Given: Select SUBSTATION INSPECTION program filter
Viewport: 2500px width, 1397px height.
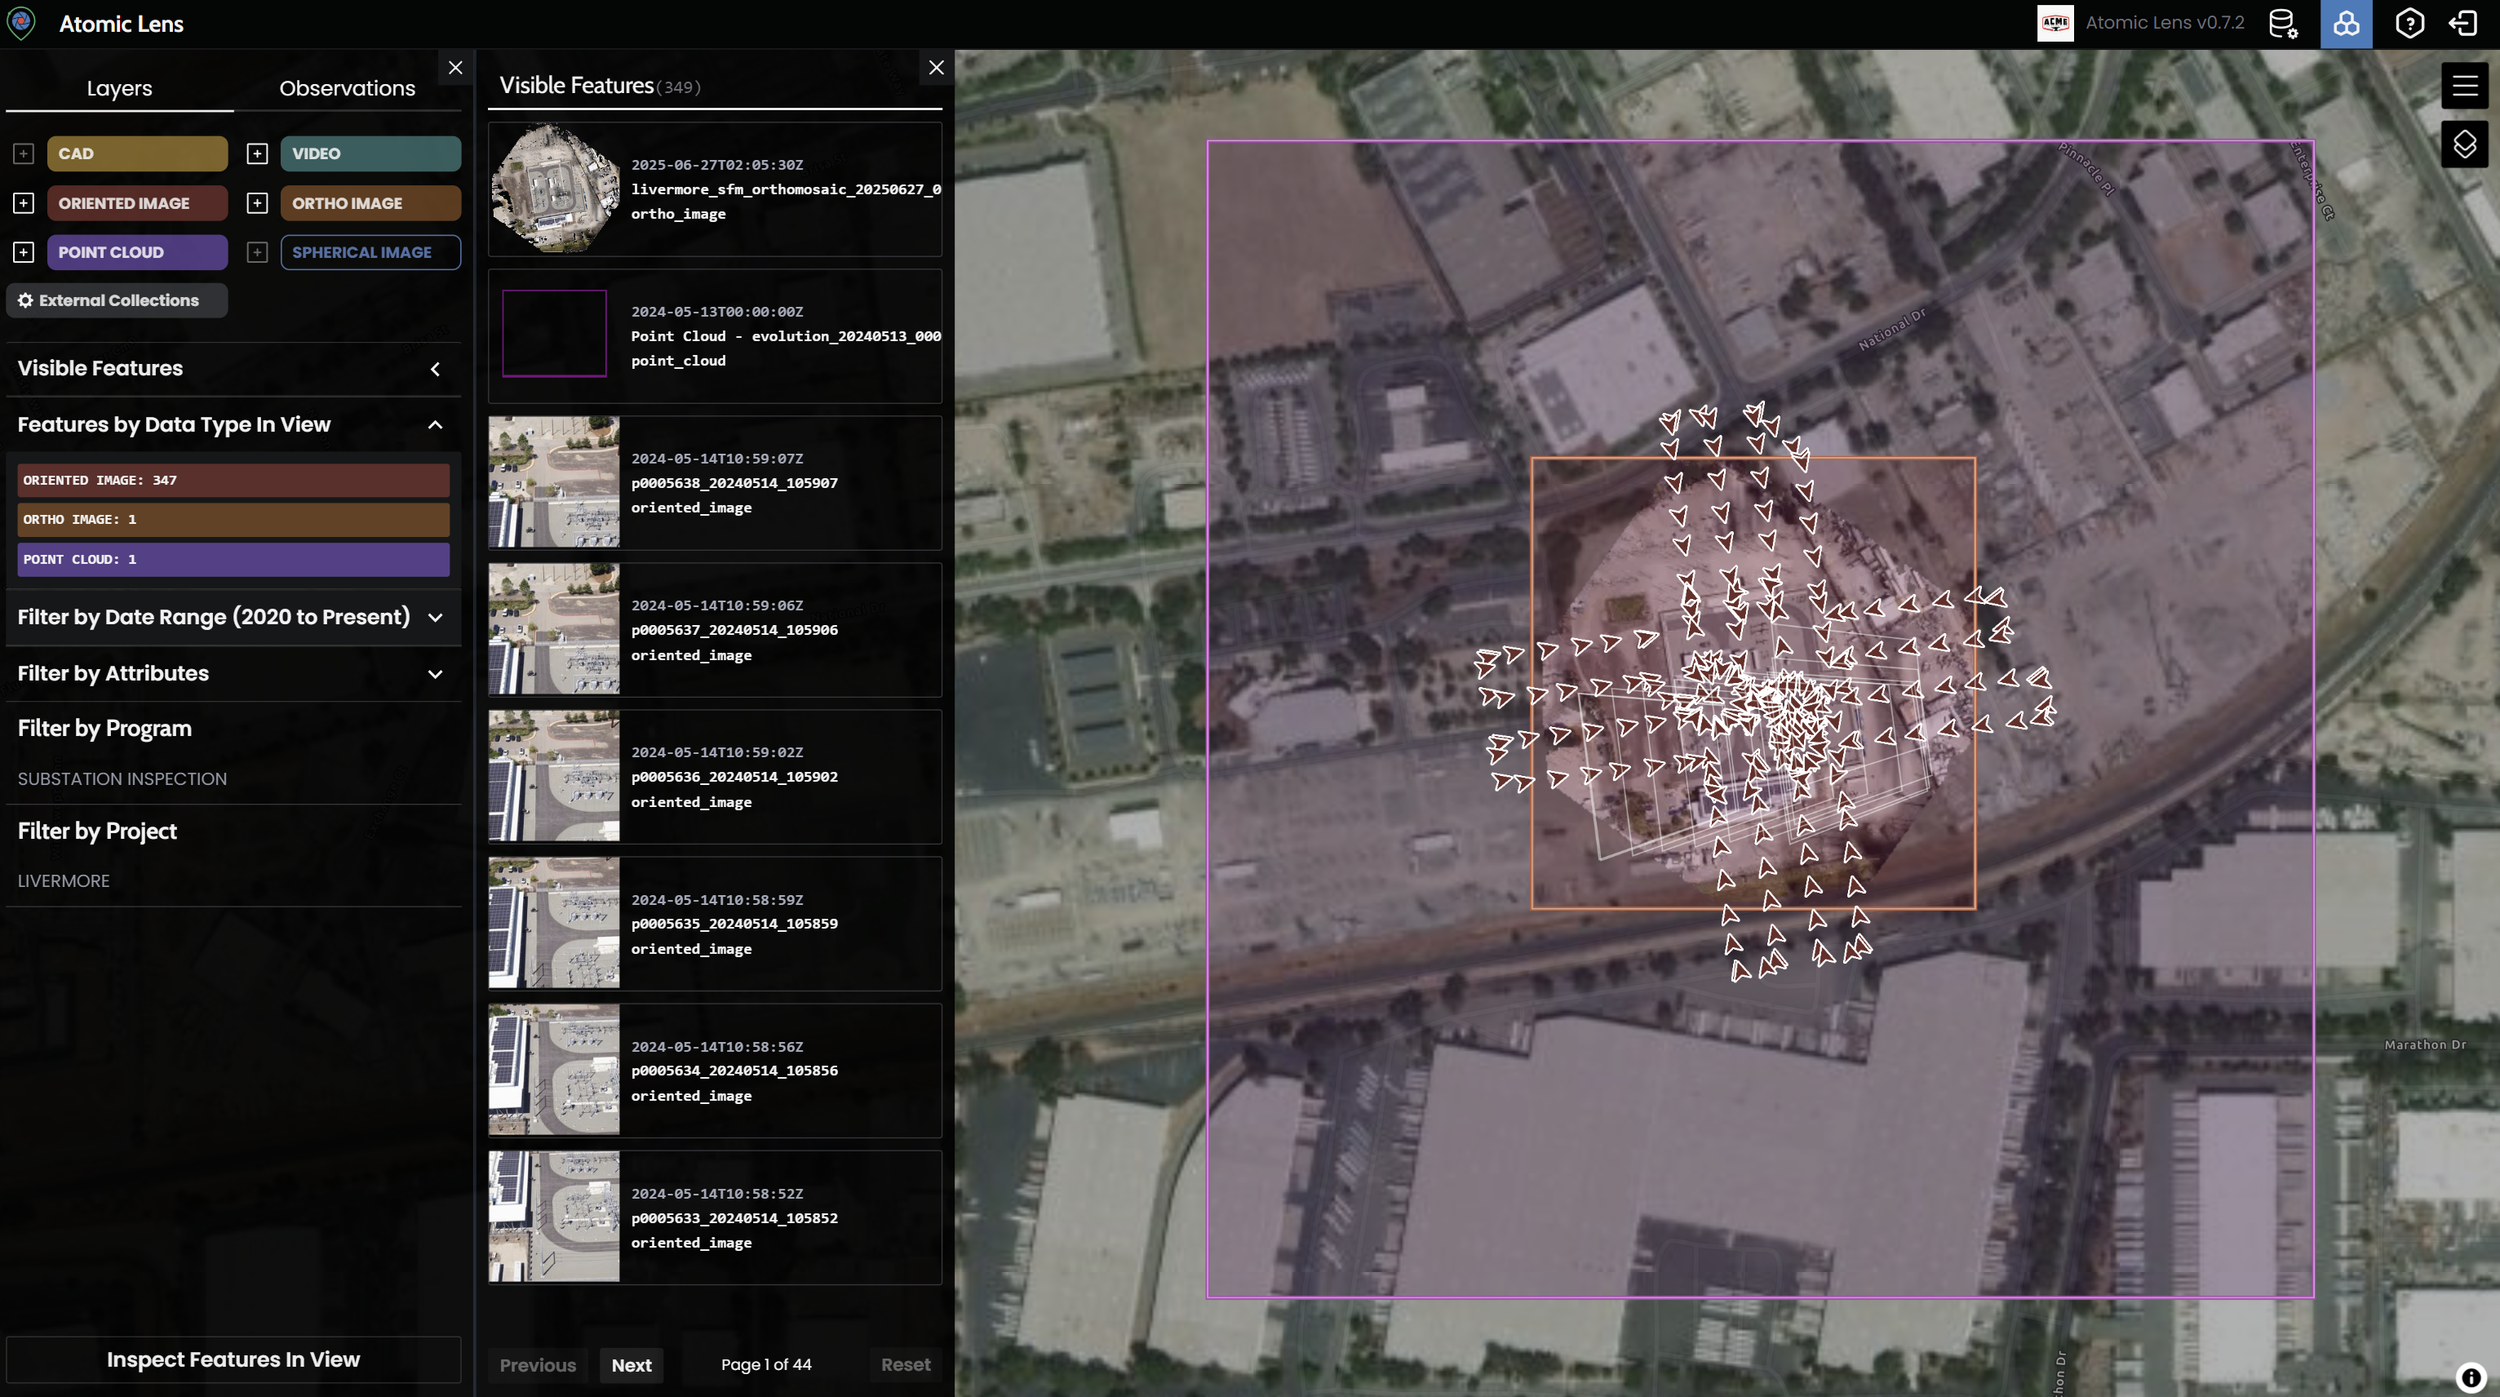Looking at the screenshot, I should (122, 779).
